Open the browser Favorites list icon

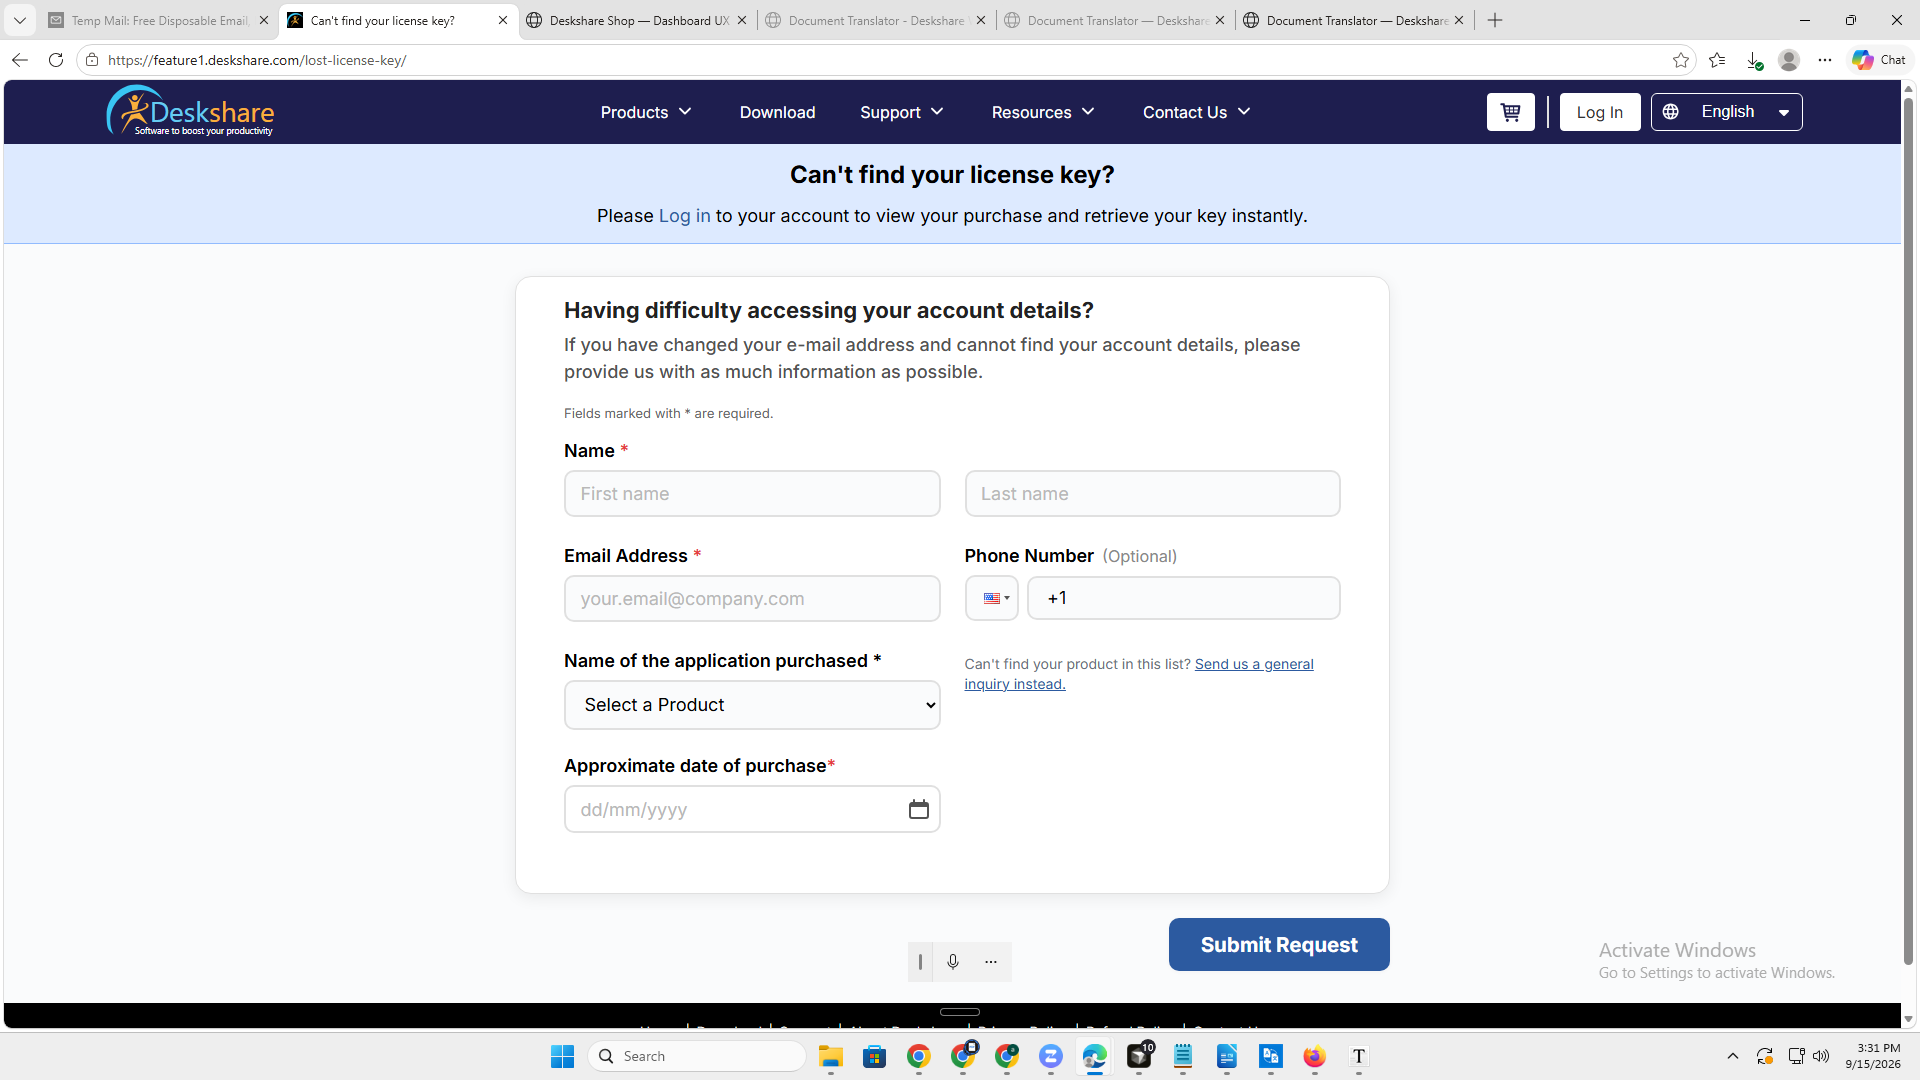[x=1717, y=60]
